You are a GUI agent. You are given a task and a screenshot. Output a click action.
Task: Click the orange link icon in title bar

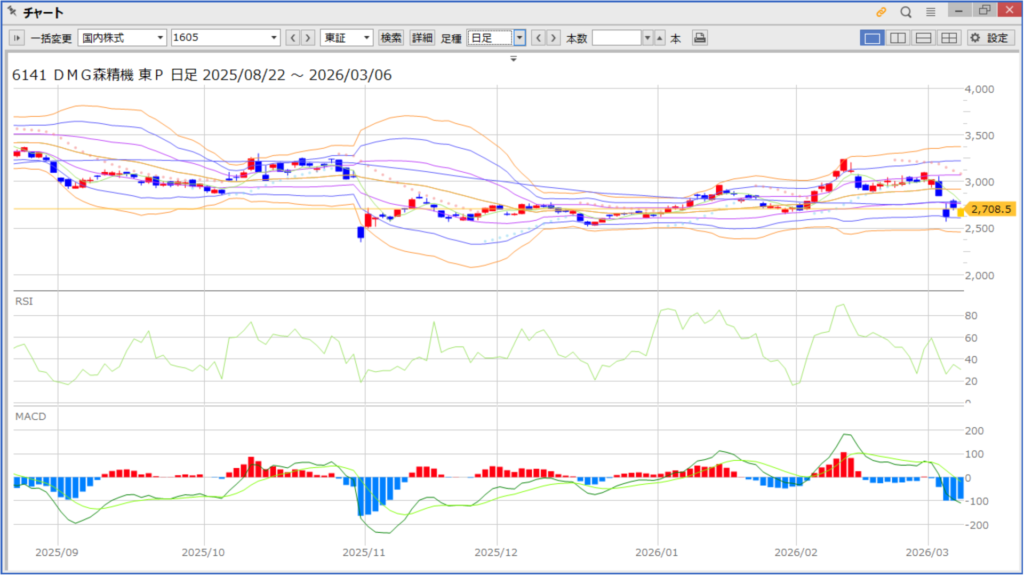(881, 12)
